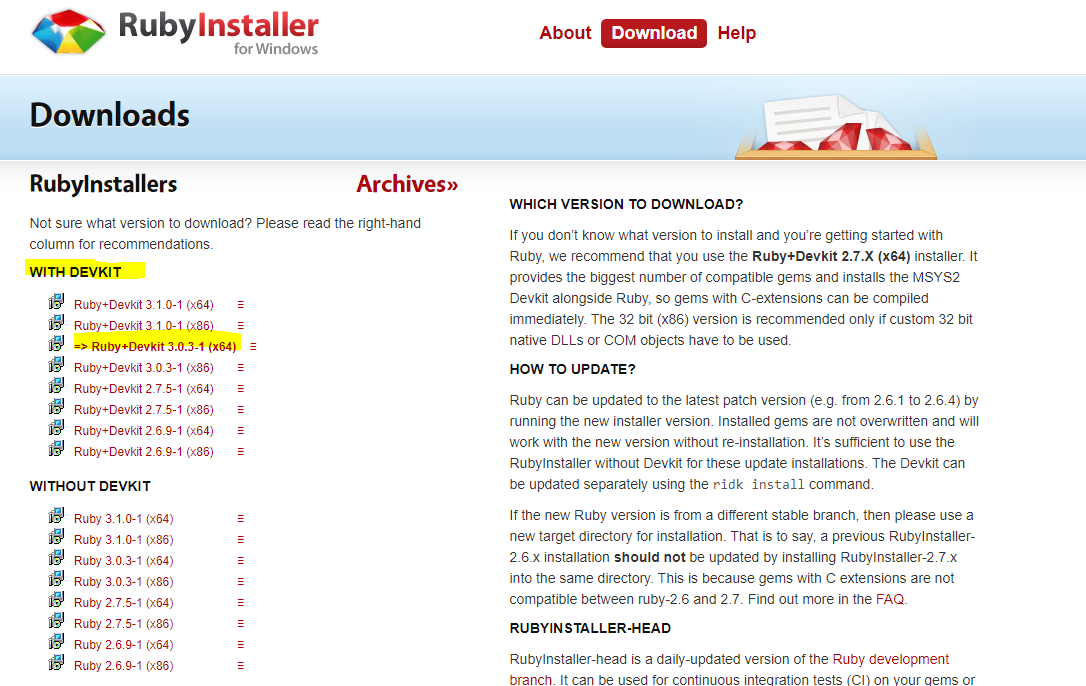Click installer icon beside Ruby+Devkit 3.0.3-1 (x64)
1086x686 pixels.
click(x=56, y=344)
